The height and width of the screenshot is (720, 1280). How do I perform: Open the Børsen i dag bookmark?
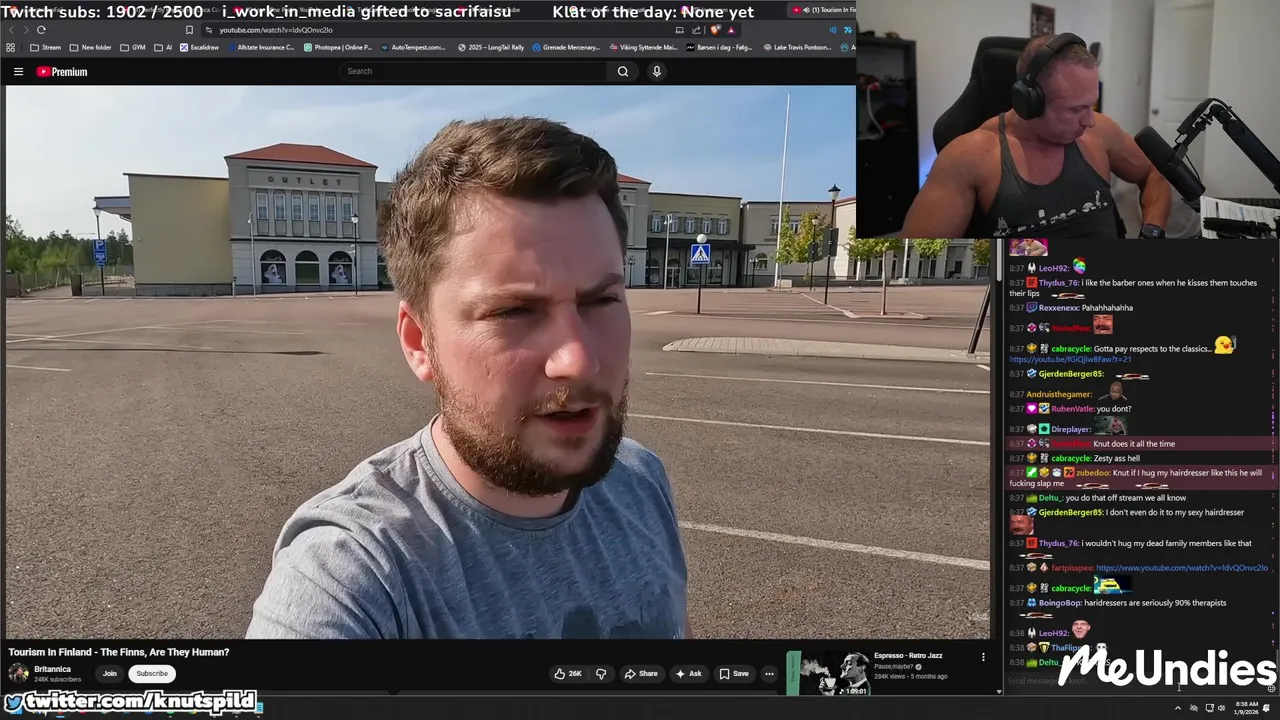coord(718,47)
